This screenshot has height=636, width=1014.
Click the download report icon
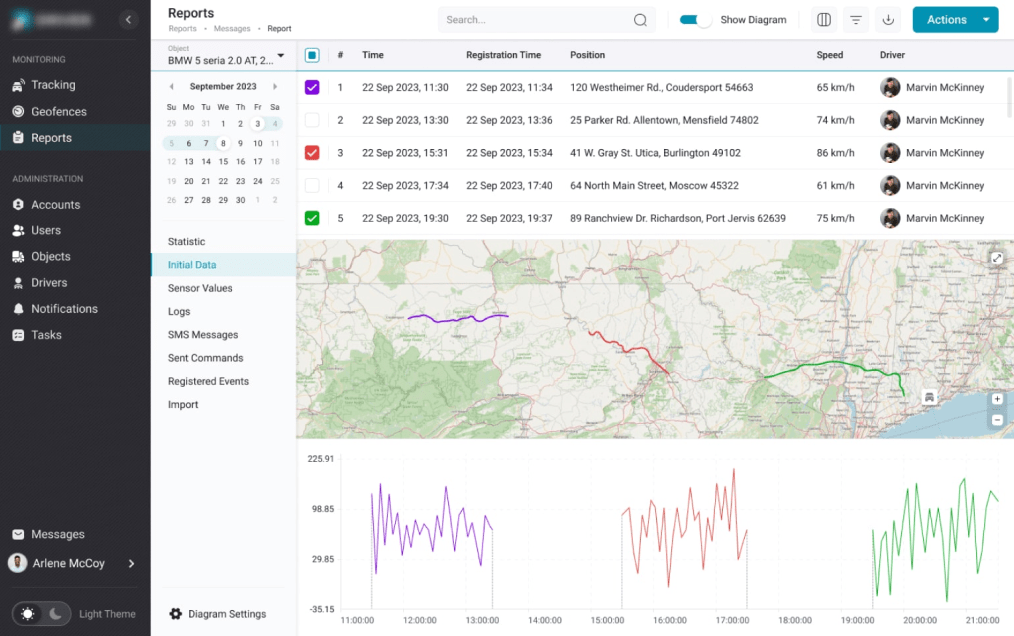click(x=888, y=20)
